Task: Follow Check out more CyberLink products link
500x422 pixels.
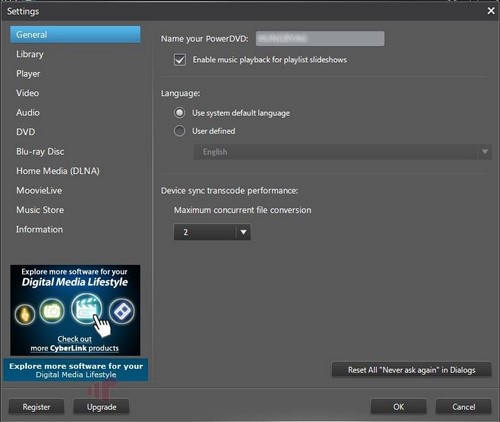Action: (x=75, y=344)
